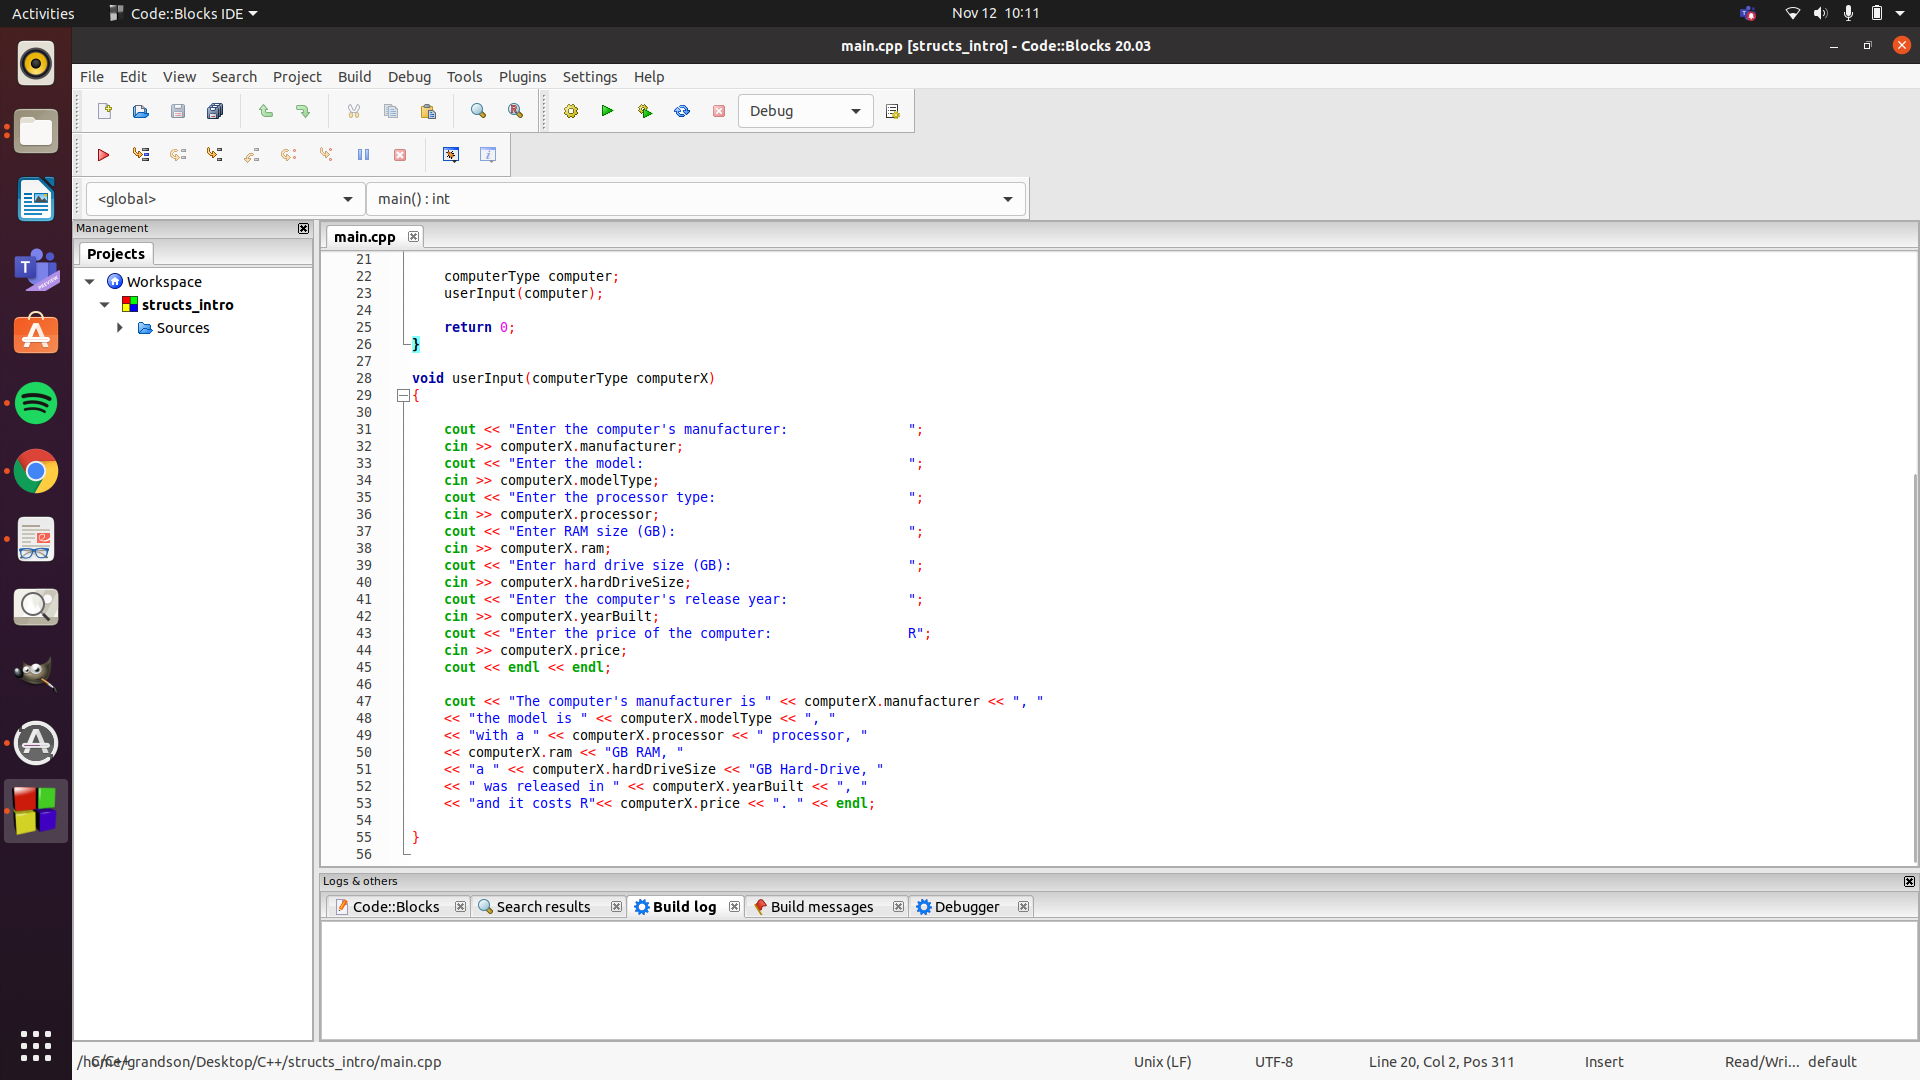Open Spotify from the Ubuntu dock
This screenshot has height=1080, width=1920.
36,404
